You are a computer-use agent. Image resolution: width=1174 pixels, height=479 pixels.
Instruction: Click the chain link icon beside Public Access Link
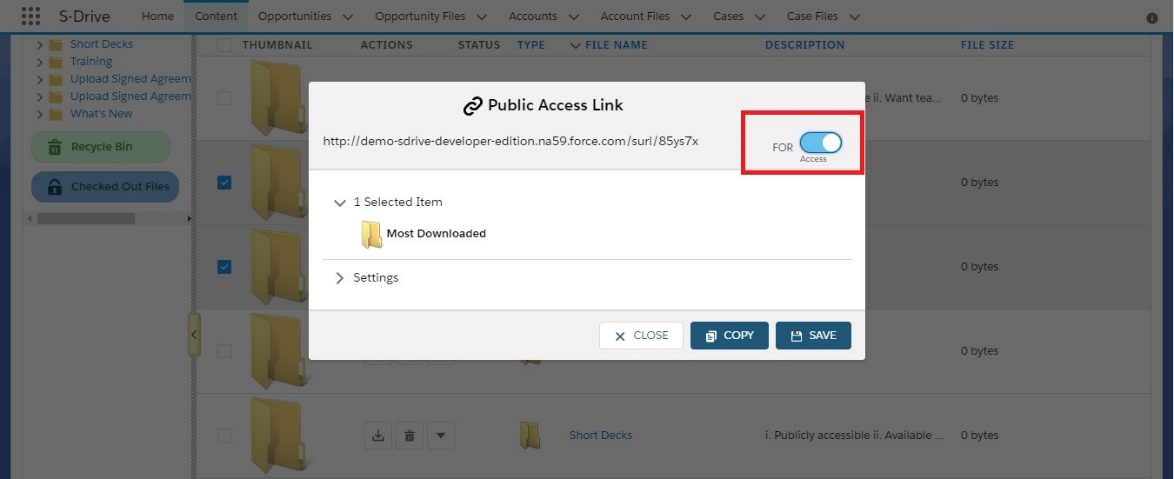(472, 106)
